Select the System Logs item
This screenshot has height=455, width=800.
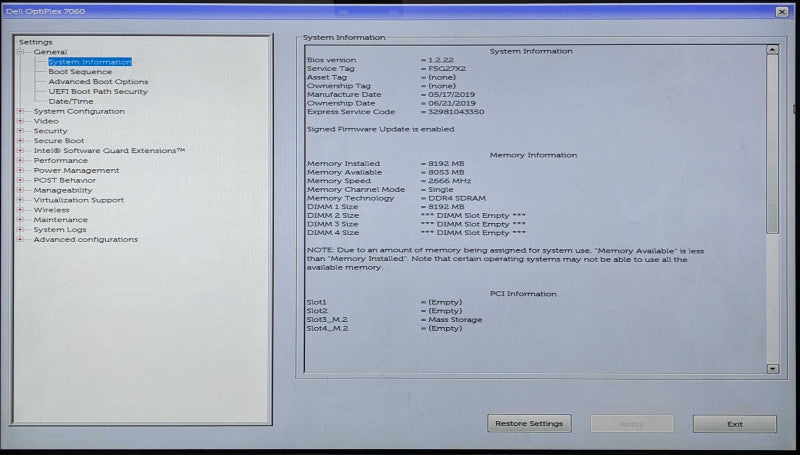60,230
